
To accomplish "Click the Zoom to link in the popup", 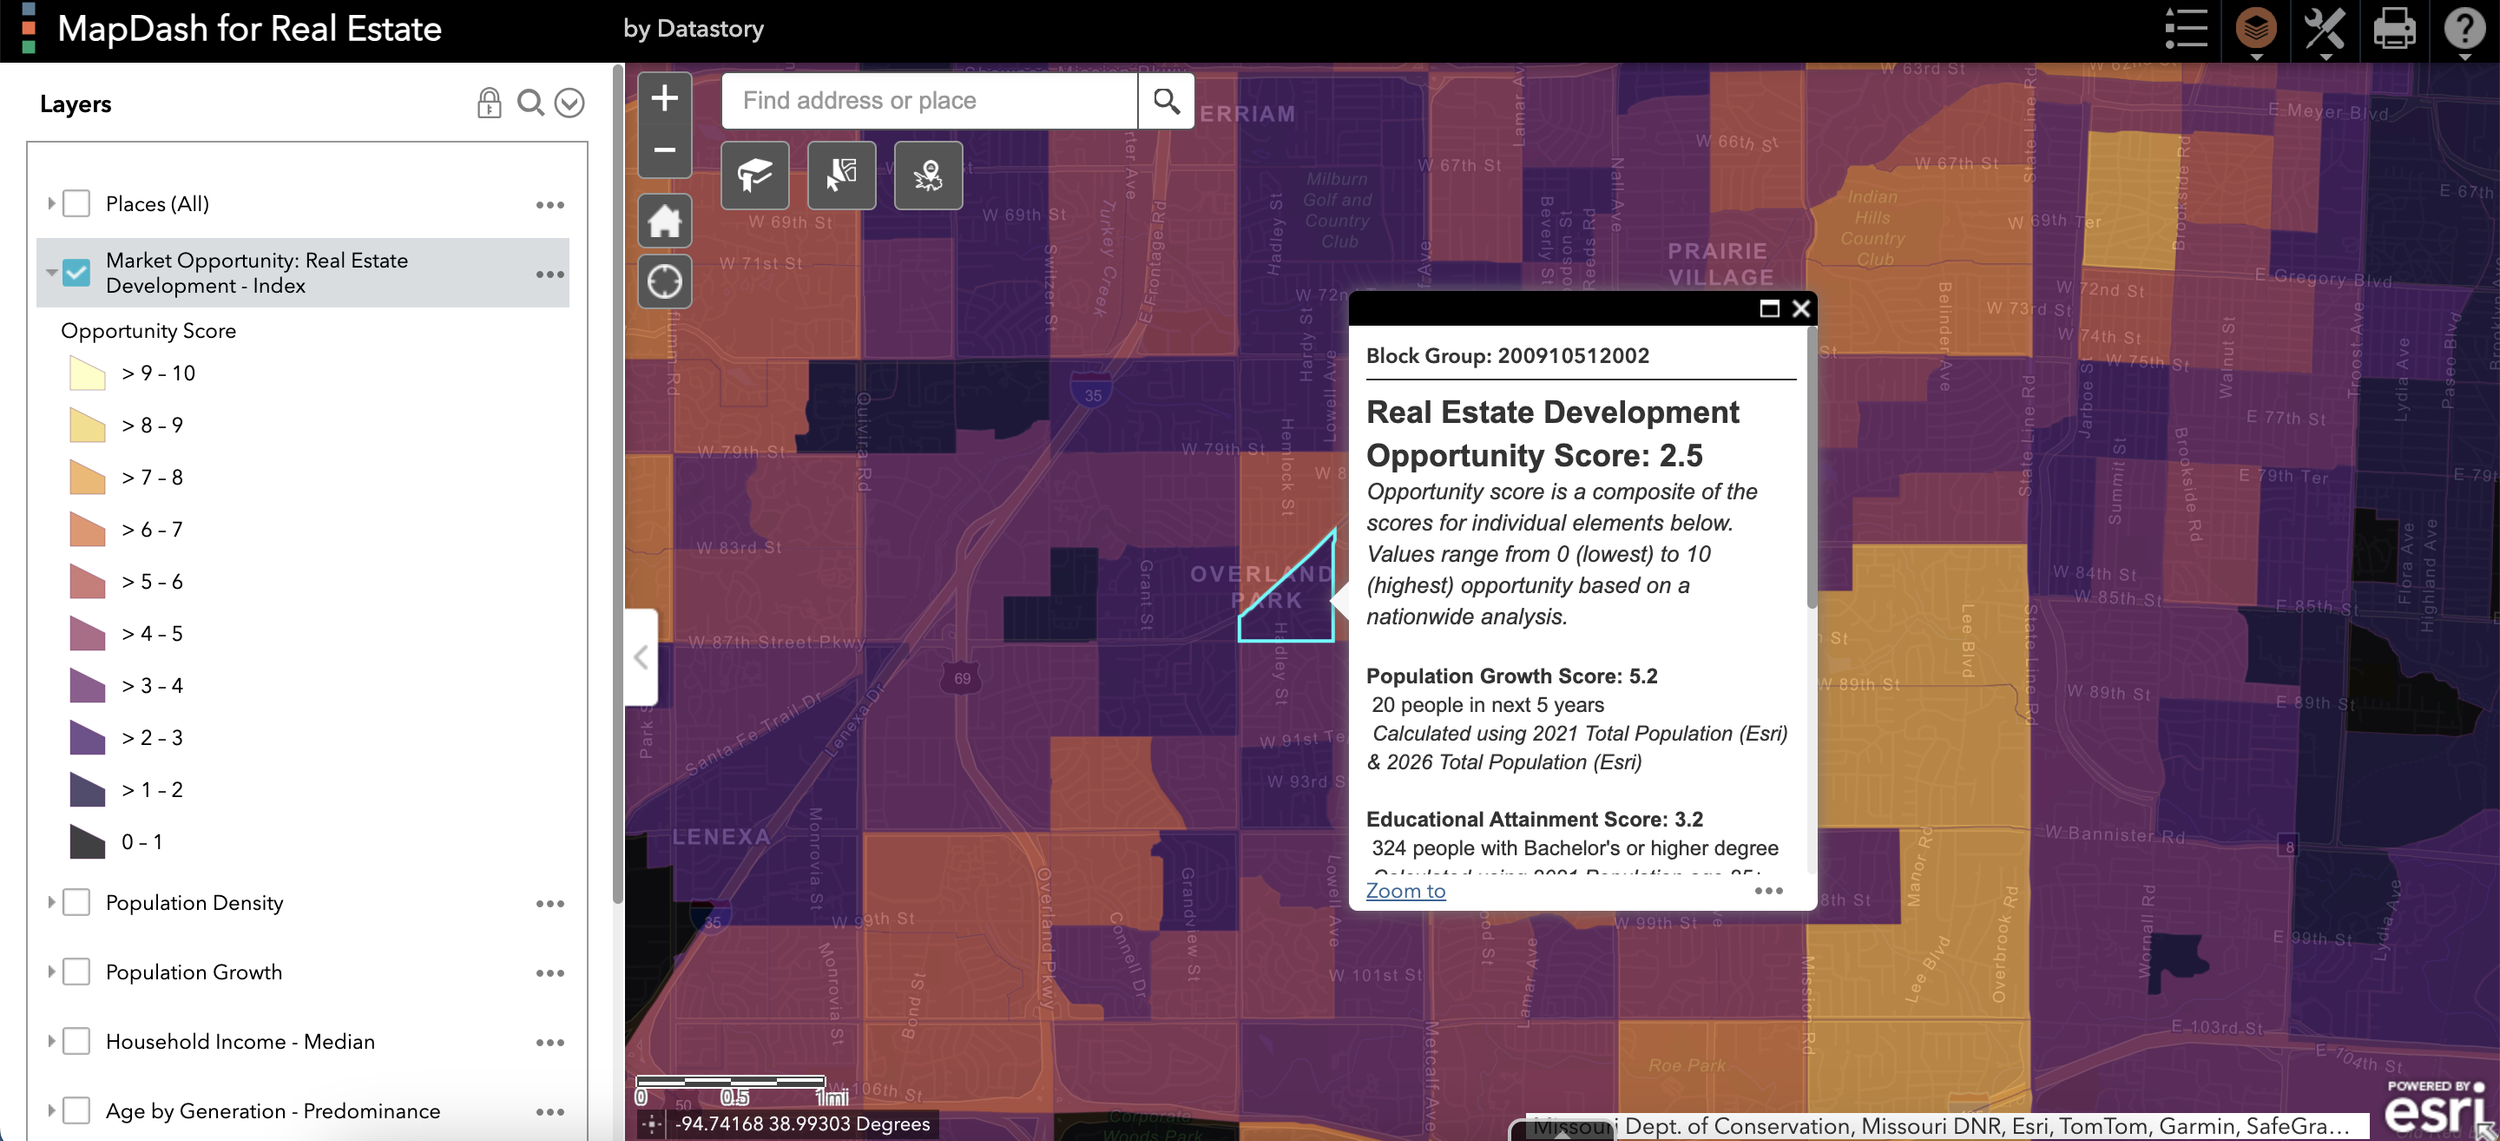I will 1404,890.
